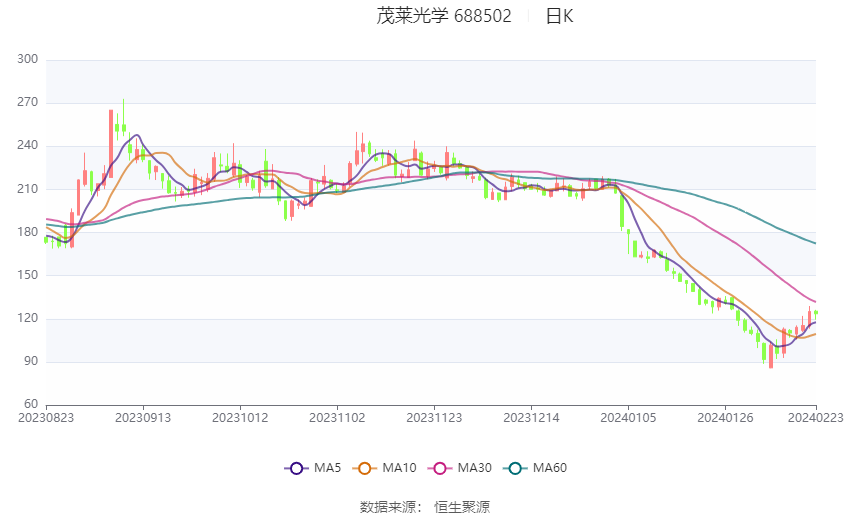Viewport: 850px width, 517px height.
Task: Hide the MA30 line via its label
Action: coord(475,468)
